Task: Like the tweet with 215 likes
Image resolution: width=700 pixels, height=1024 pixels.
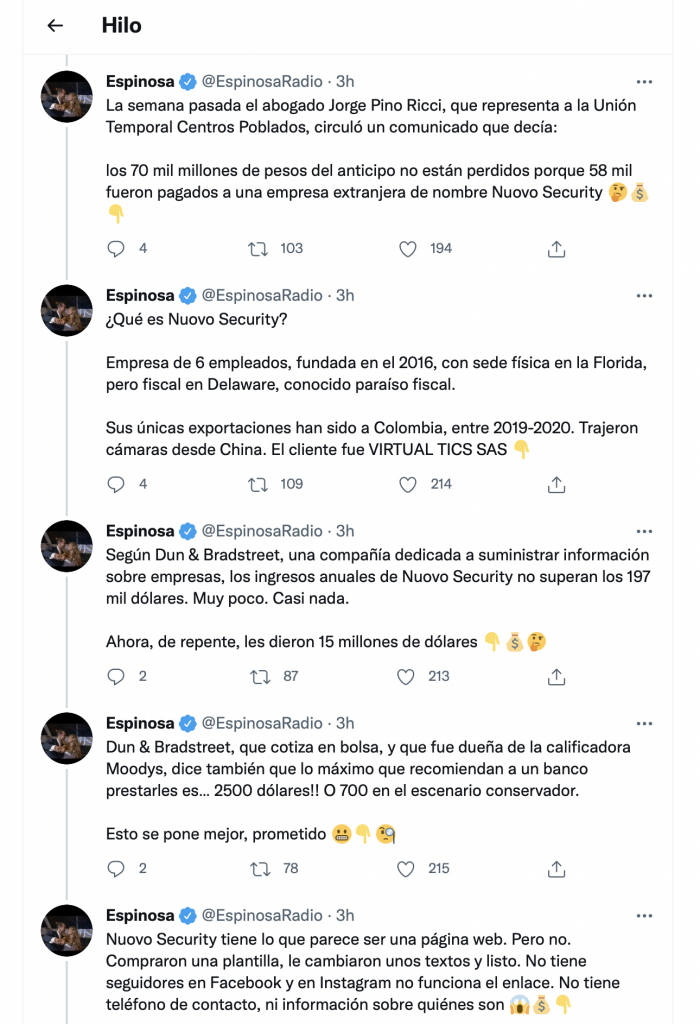Action: point(407,868)
